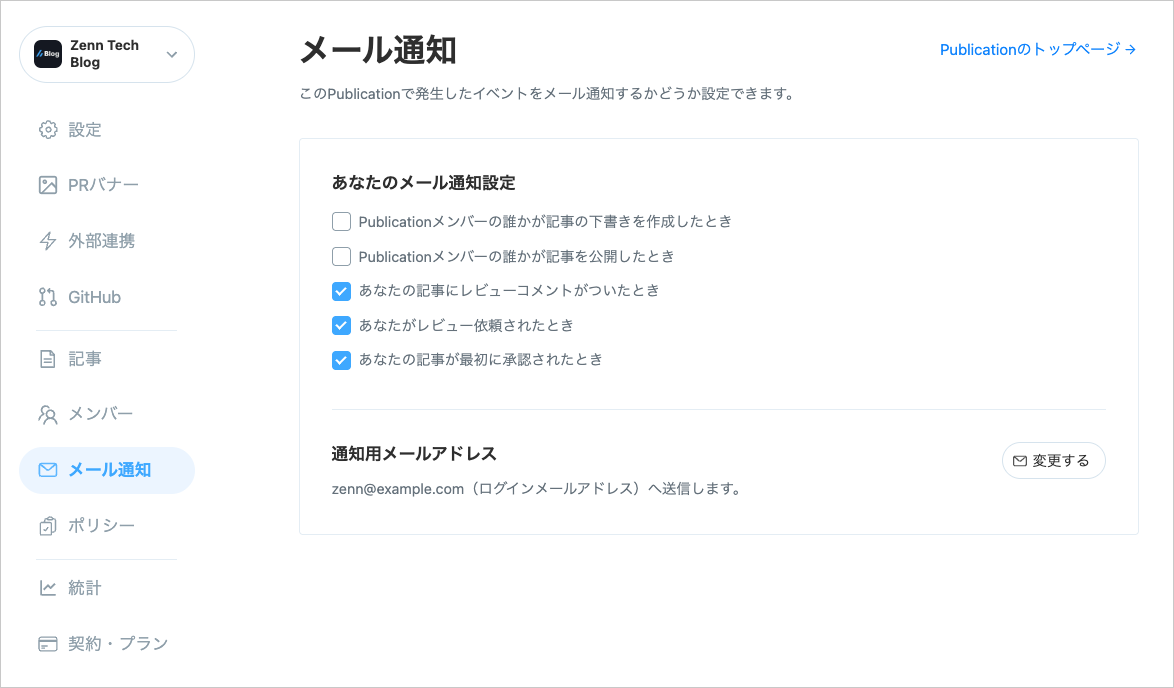Uncheck the review comment notification checkbox
The height and width of the screenshot is (688, 1174).
click(x=341, y=291)
